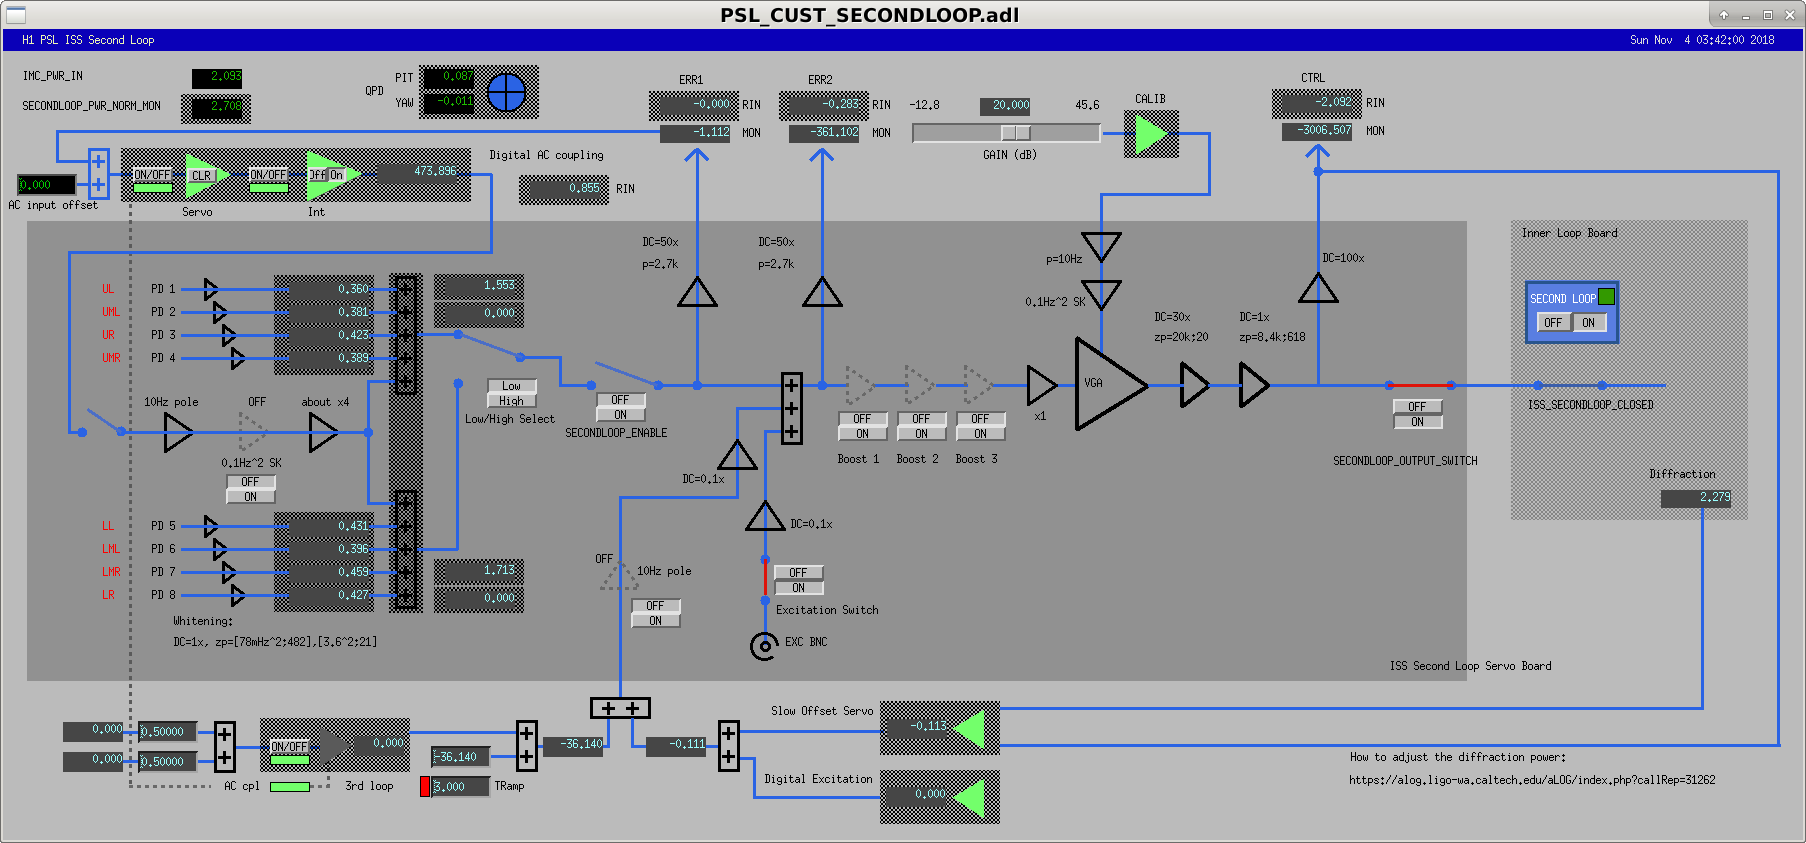This screenshot has height=843, width=1806.
Task: Switch Boost 1 ON
Action: [x=862, y=434]
